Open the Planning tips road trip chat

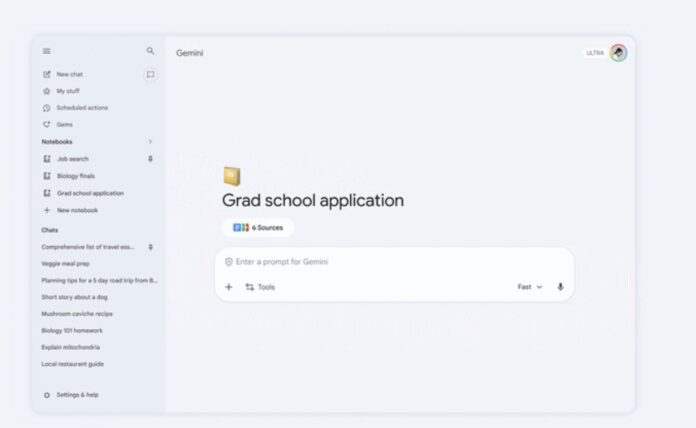(x=99, y=281)
